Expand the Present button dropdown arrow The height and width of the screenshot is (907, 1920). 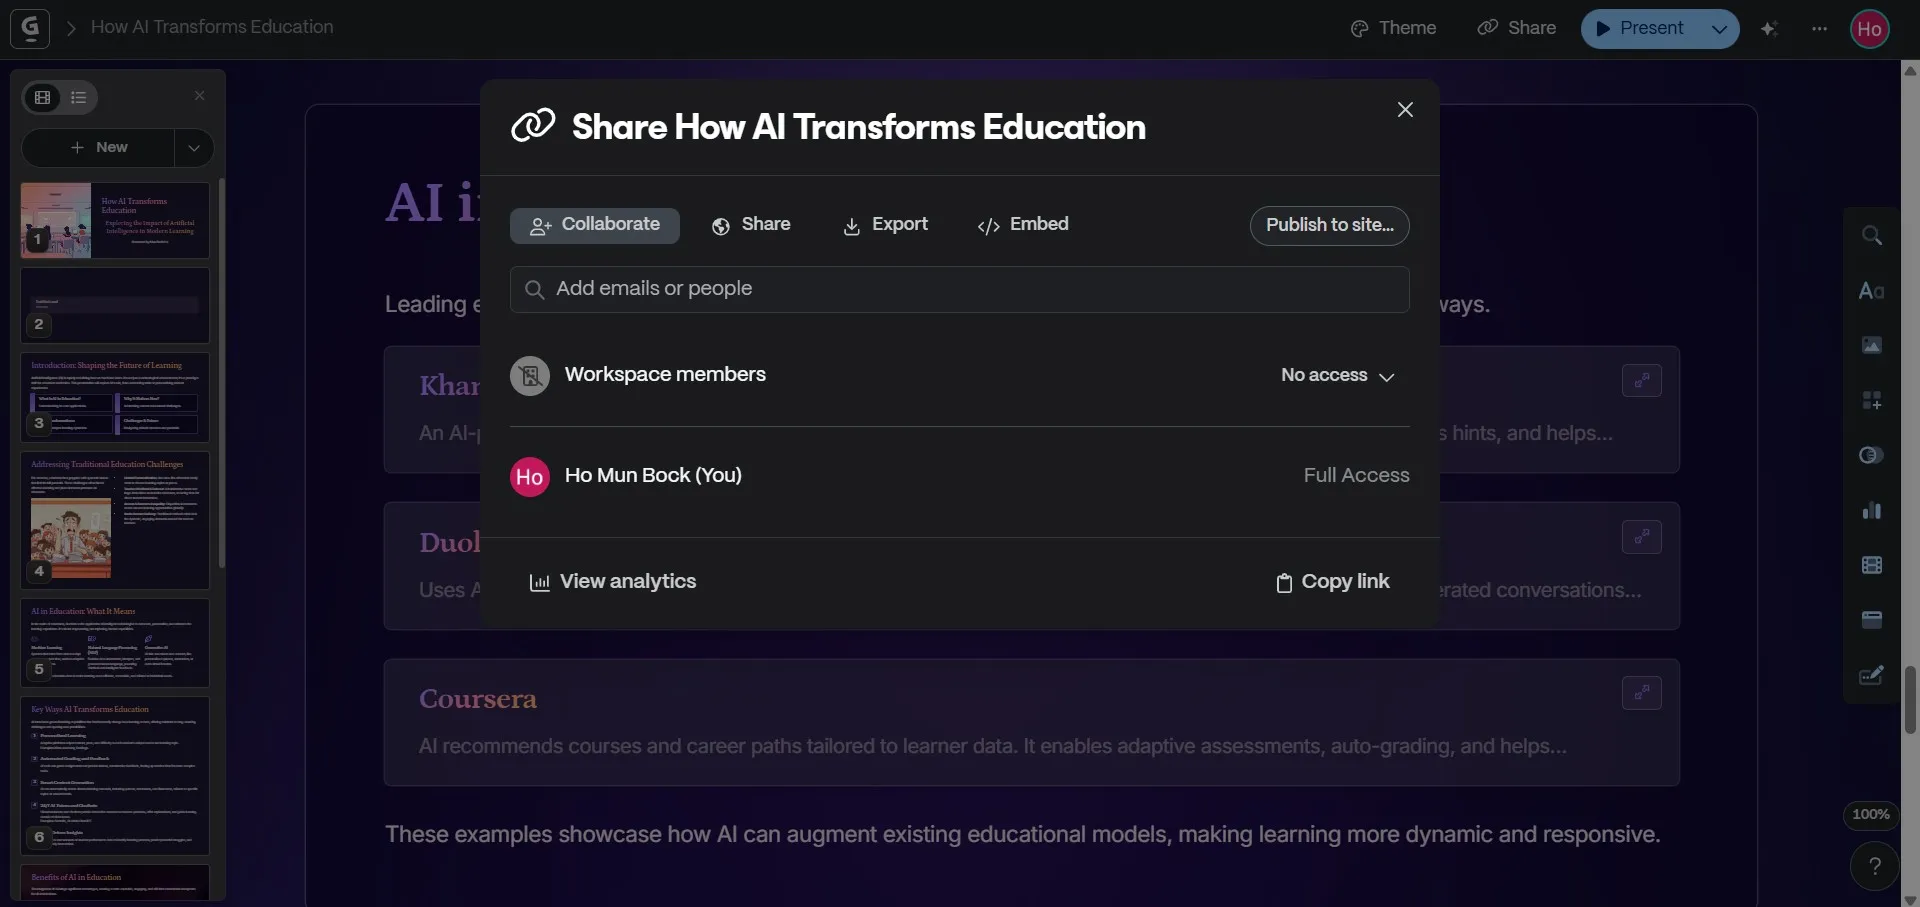pos(1719,28)
